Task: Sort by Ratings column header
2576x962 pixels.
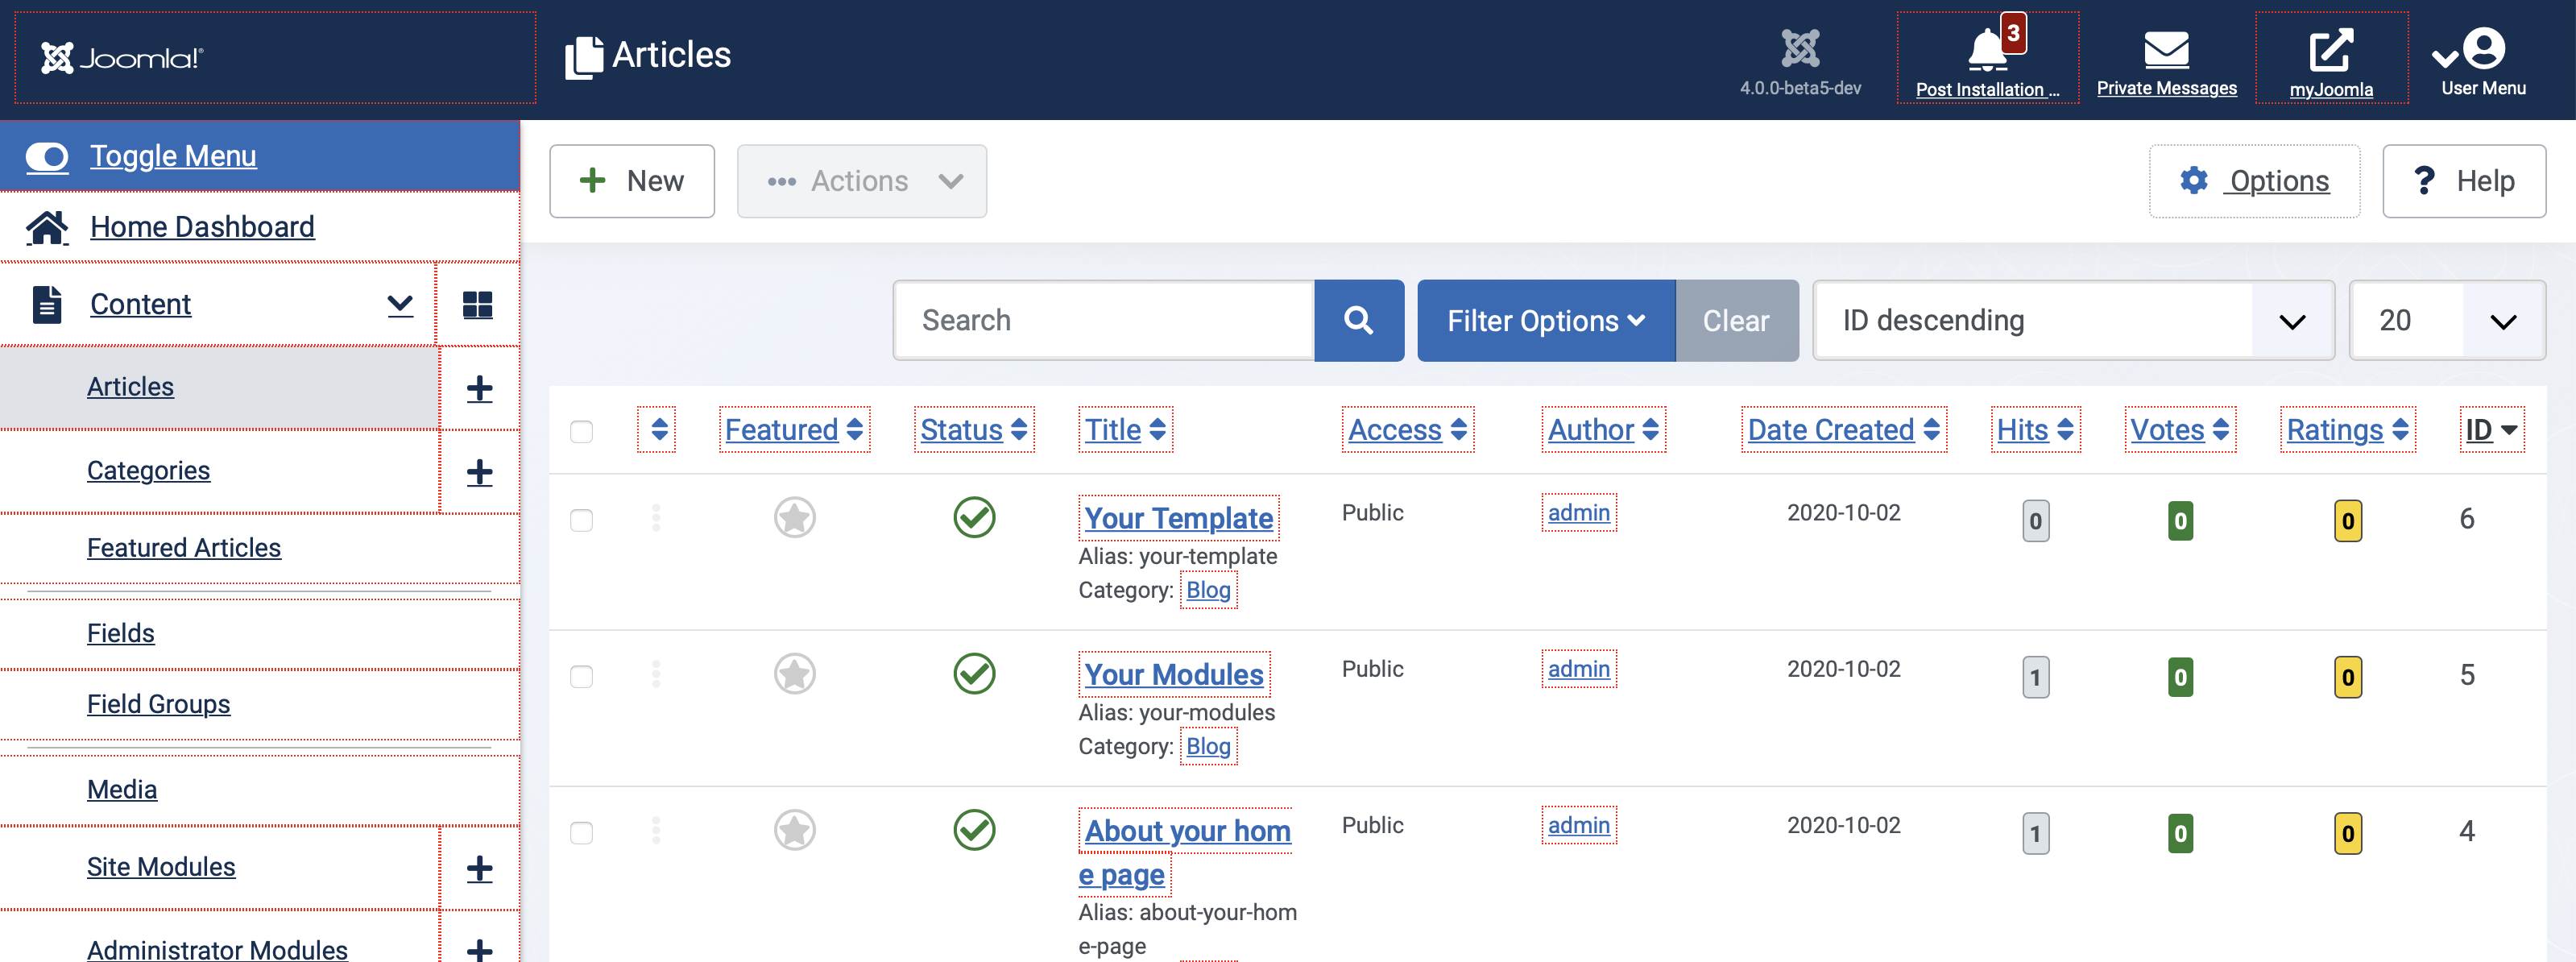Action: 2347,430
